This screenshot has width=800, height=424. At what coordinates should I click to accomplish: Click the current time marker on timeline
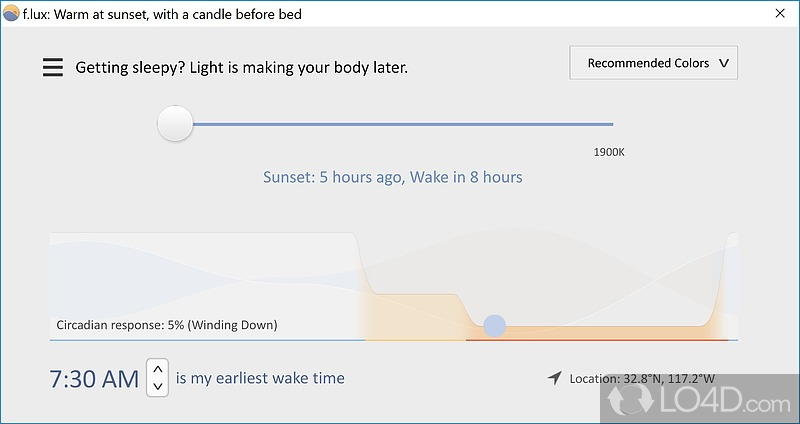494,325
